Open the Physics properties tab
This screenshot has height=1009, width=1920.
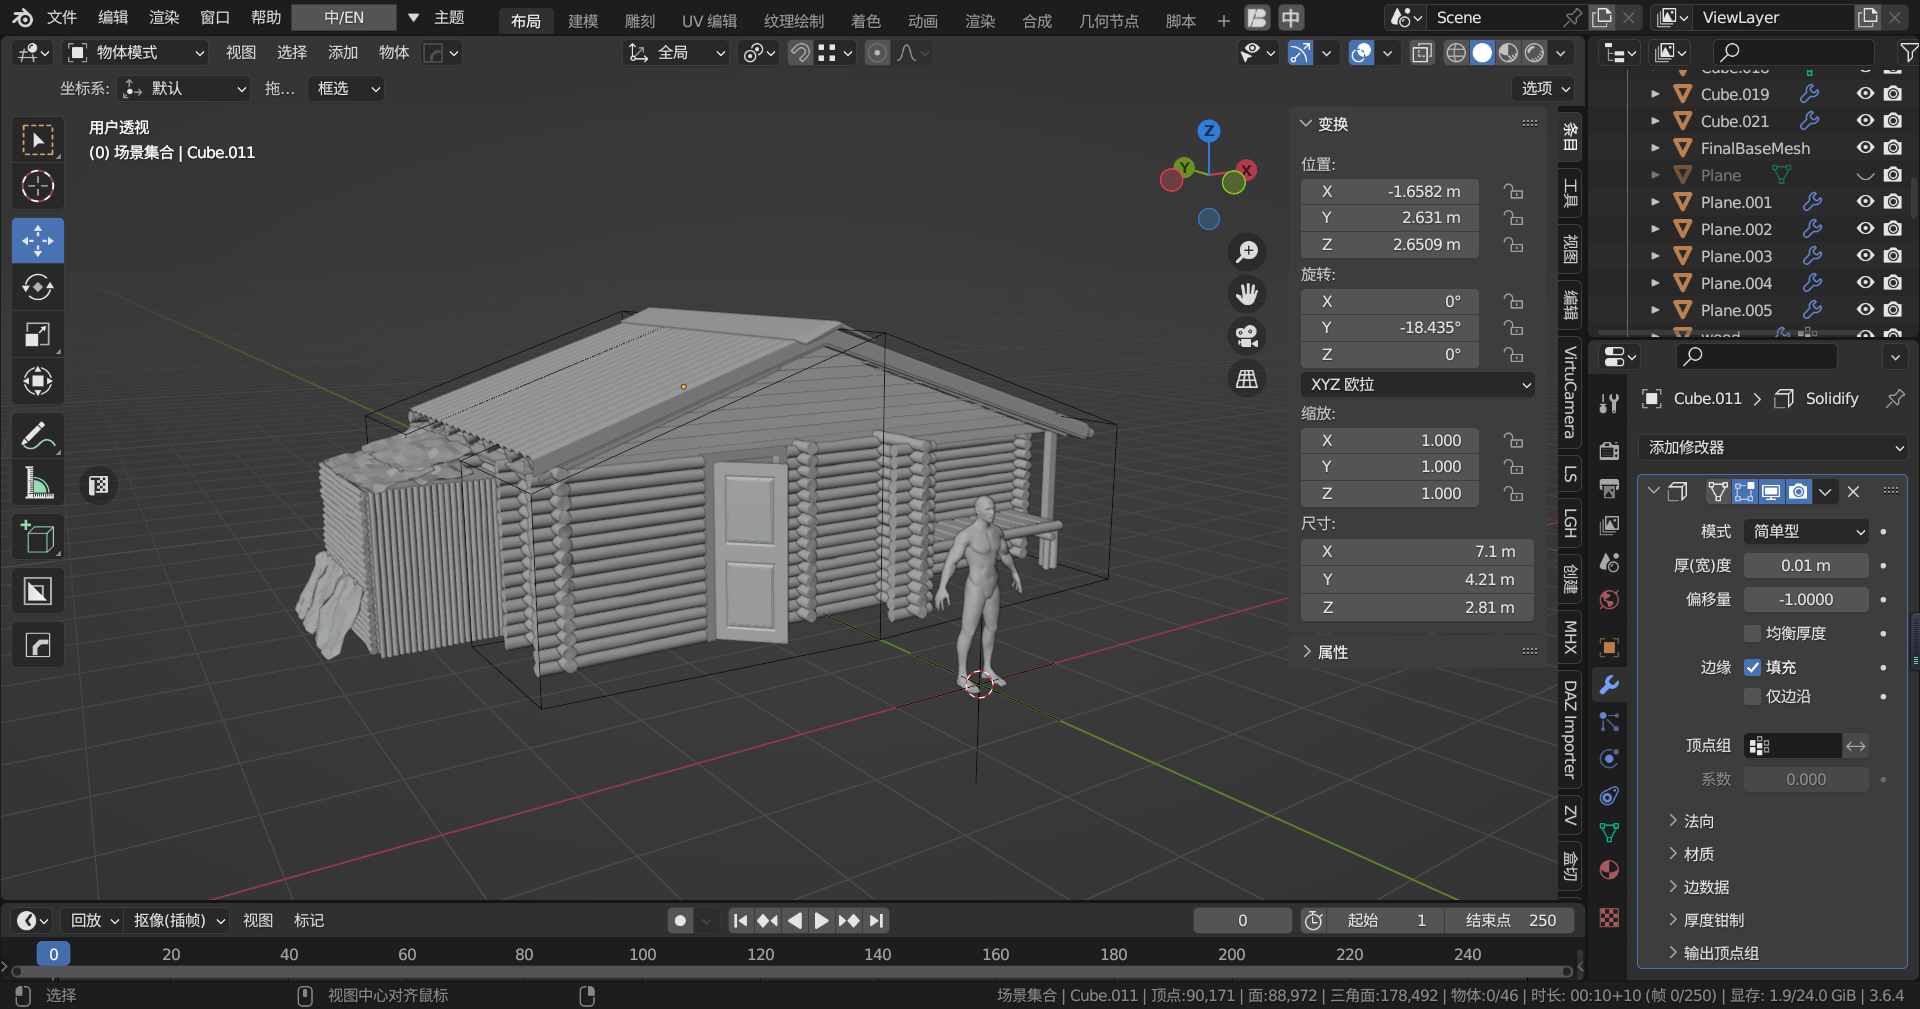point(1609,759)
